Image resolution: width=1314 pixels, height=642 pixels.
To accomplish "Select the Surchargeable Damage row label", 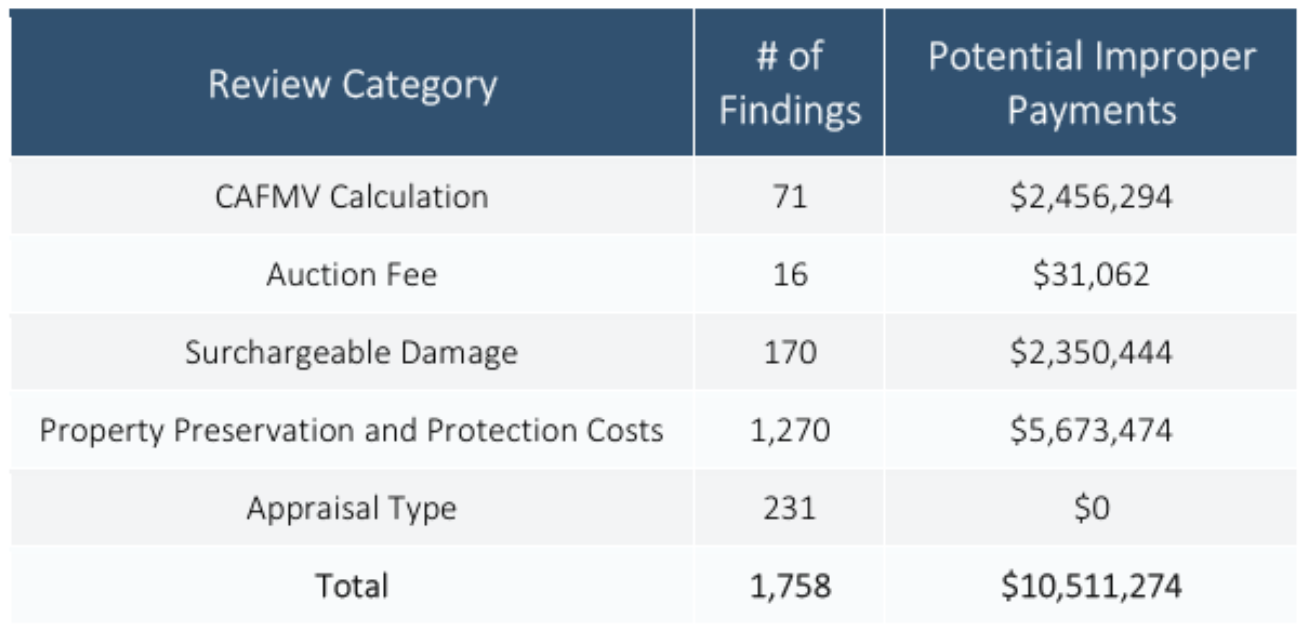I will coord(352,352).
